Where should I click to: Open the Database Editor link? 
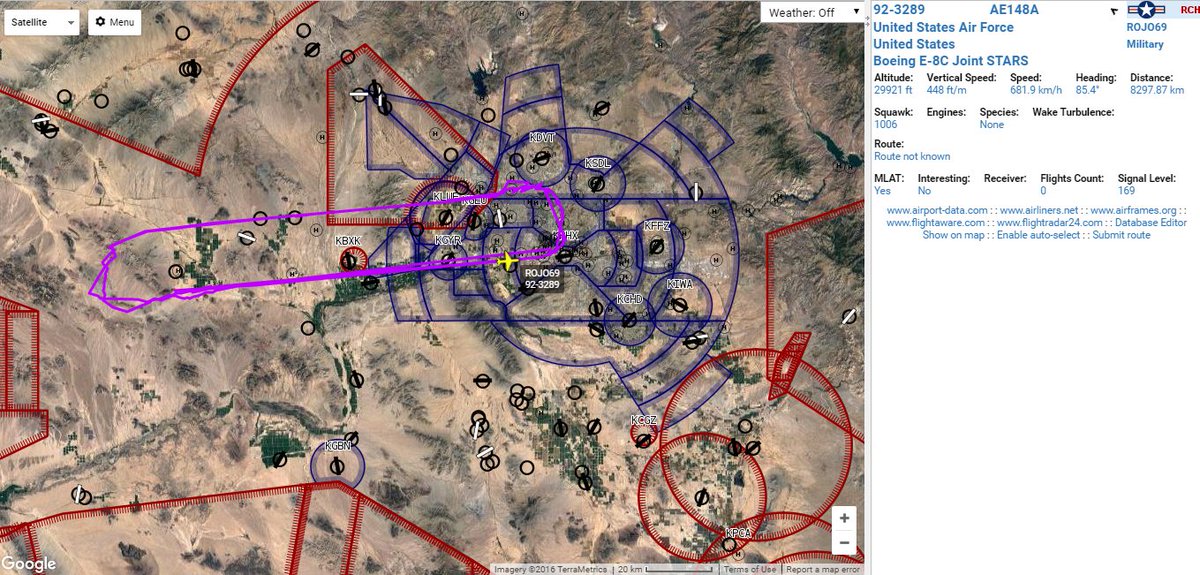1151,223
